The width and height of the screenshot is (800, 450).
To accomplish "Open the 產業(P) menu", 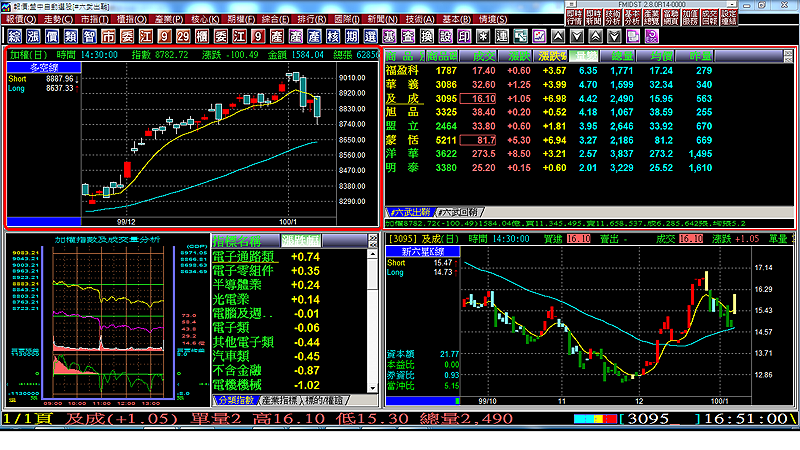I will coord(169,19).
